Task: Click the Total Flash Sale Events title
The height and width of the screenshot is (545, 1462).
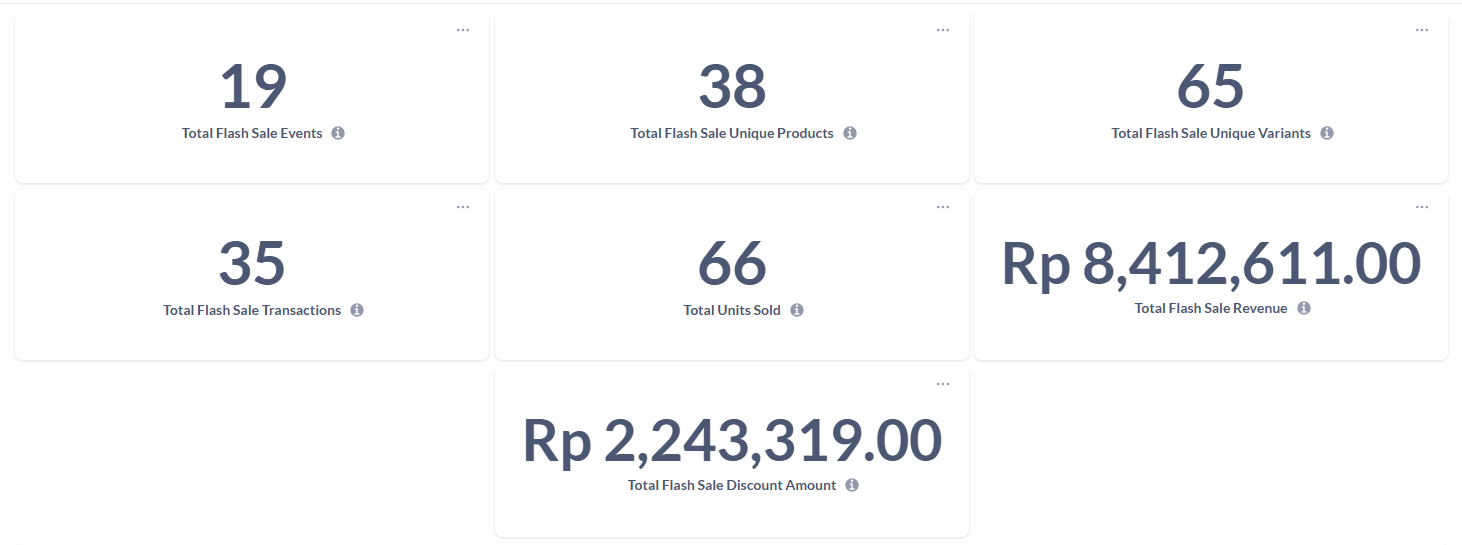Action: click(x=252, y=133)
